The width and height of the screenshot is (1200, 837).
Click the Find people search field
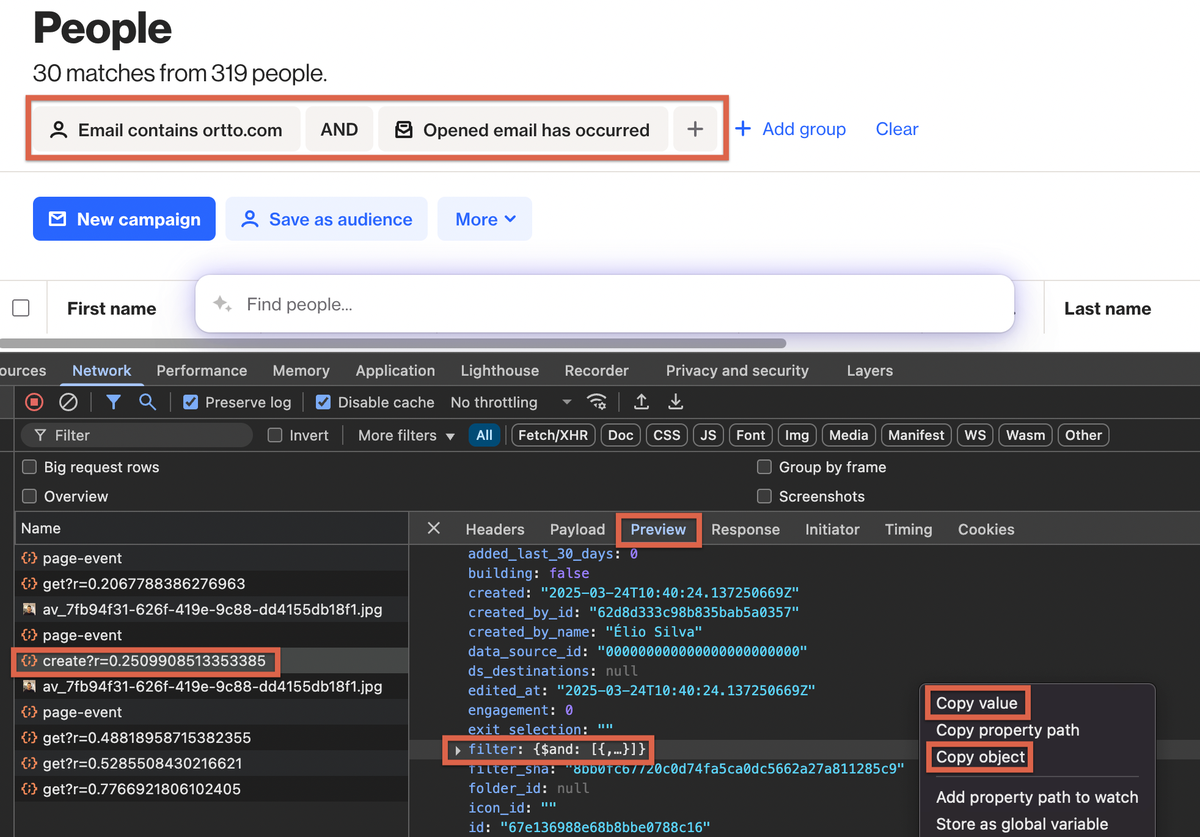point(605,304)
